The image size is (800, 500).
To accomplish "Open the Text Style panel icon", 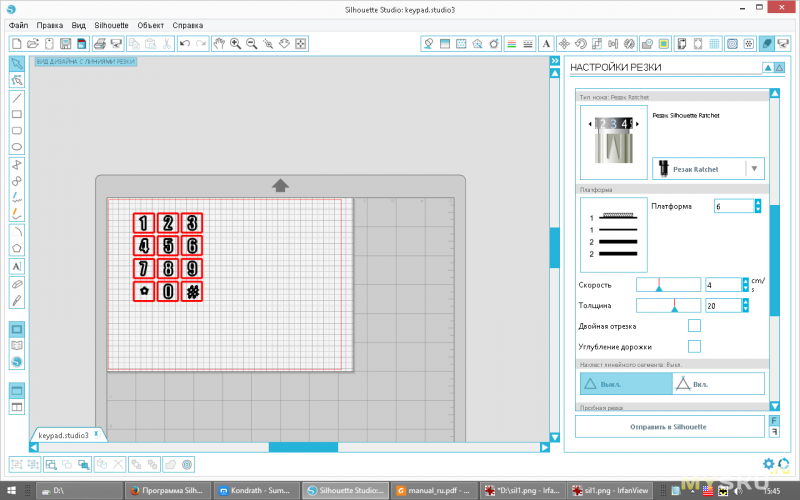I will tap(546, 44).
